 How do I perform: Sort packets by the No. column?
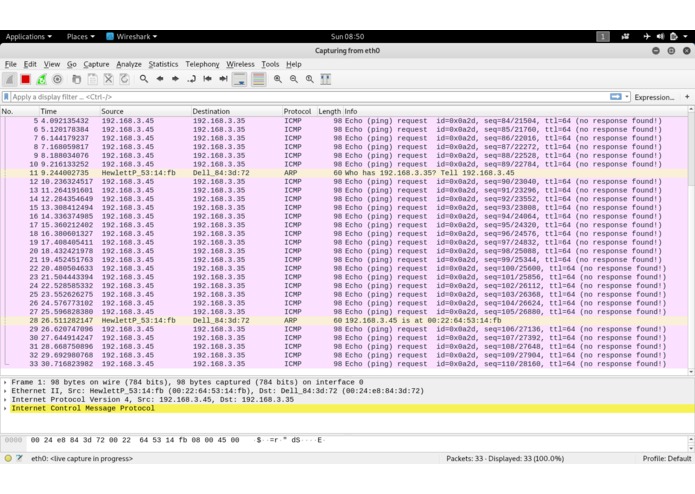(20, 111)
